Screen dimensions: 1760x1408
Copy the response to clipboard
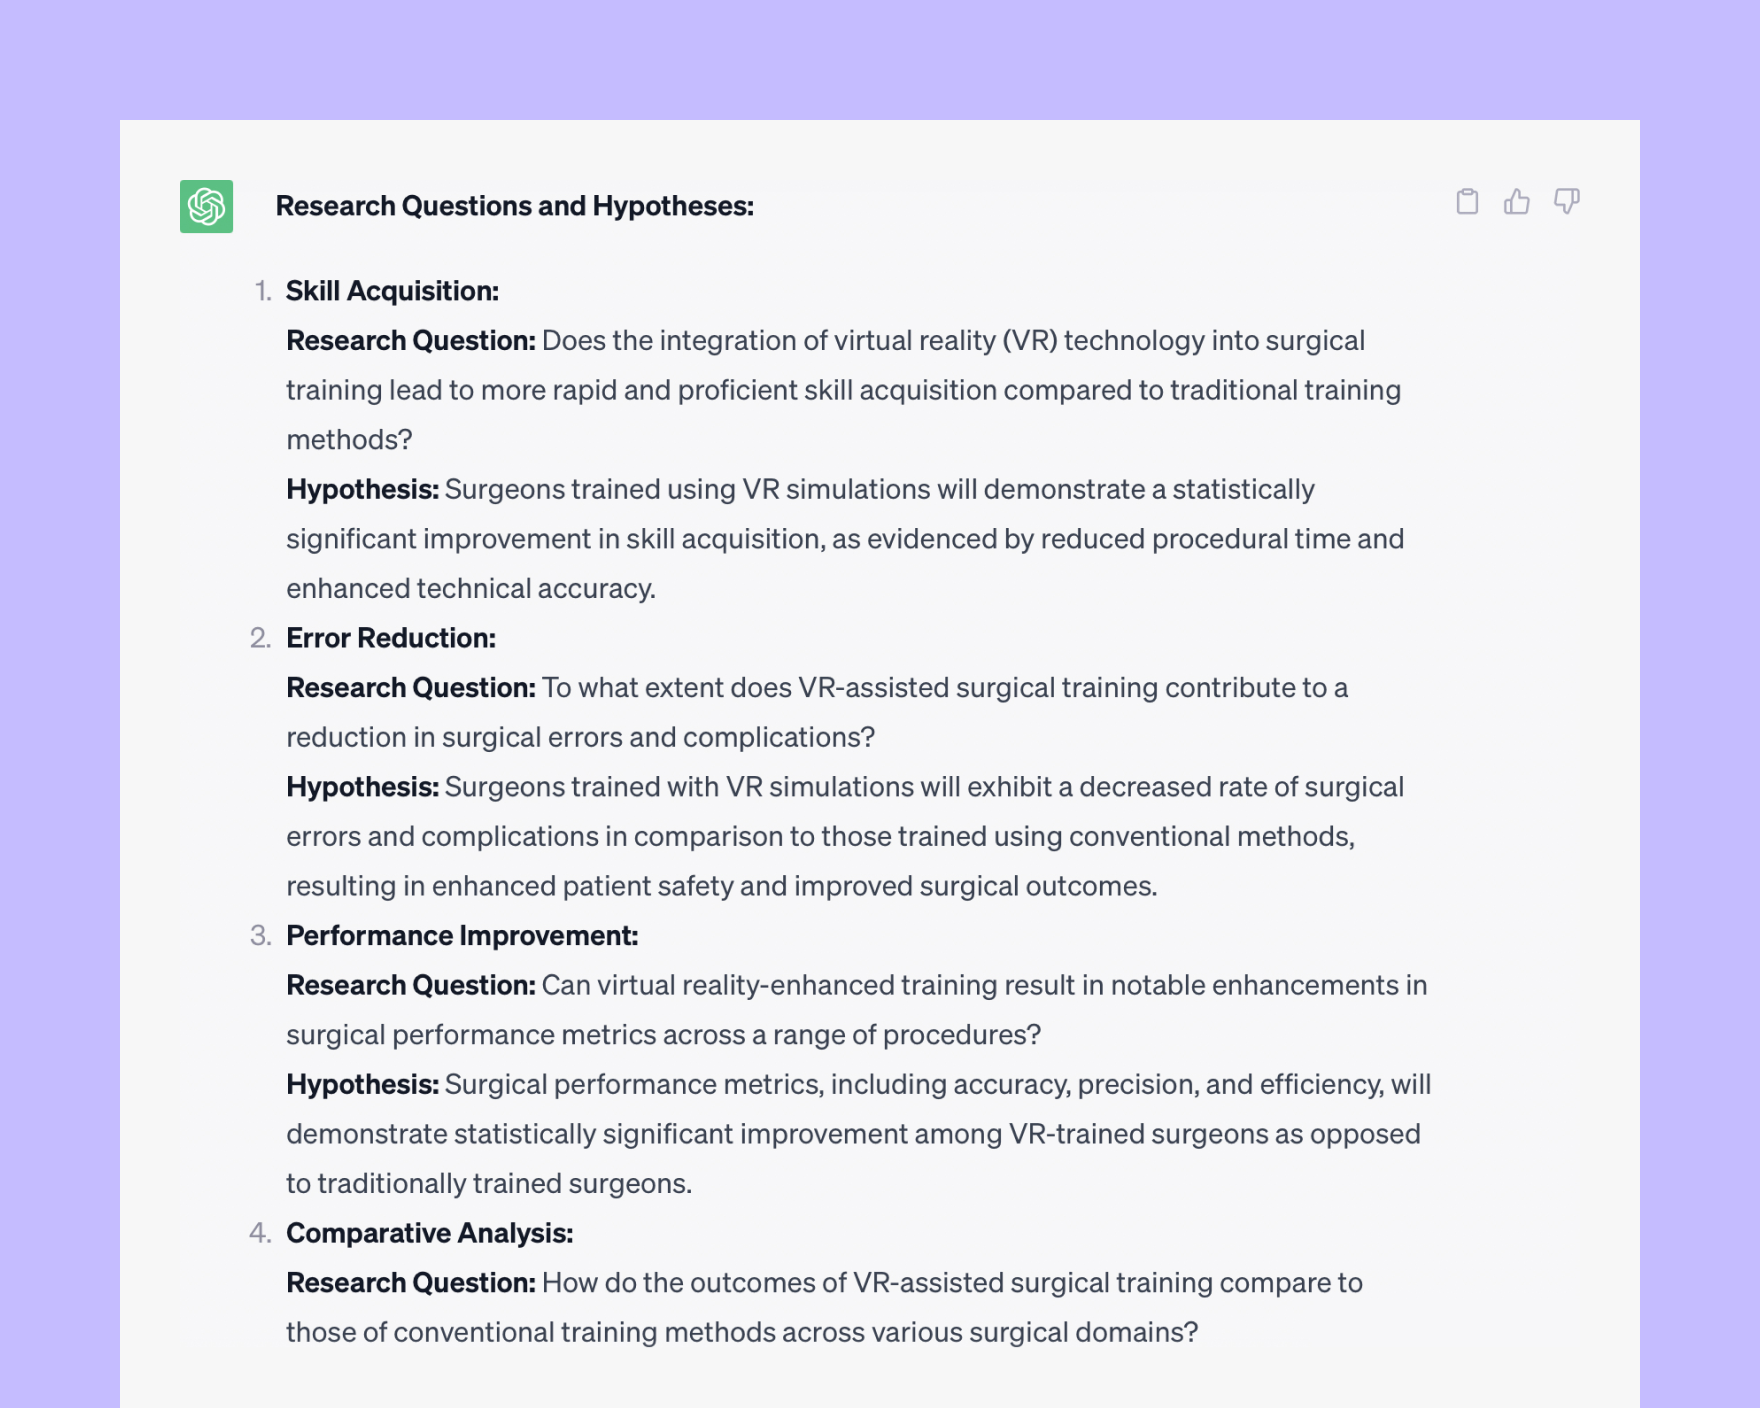pyautogui.click(x=1467, y=203)
